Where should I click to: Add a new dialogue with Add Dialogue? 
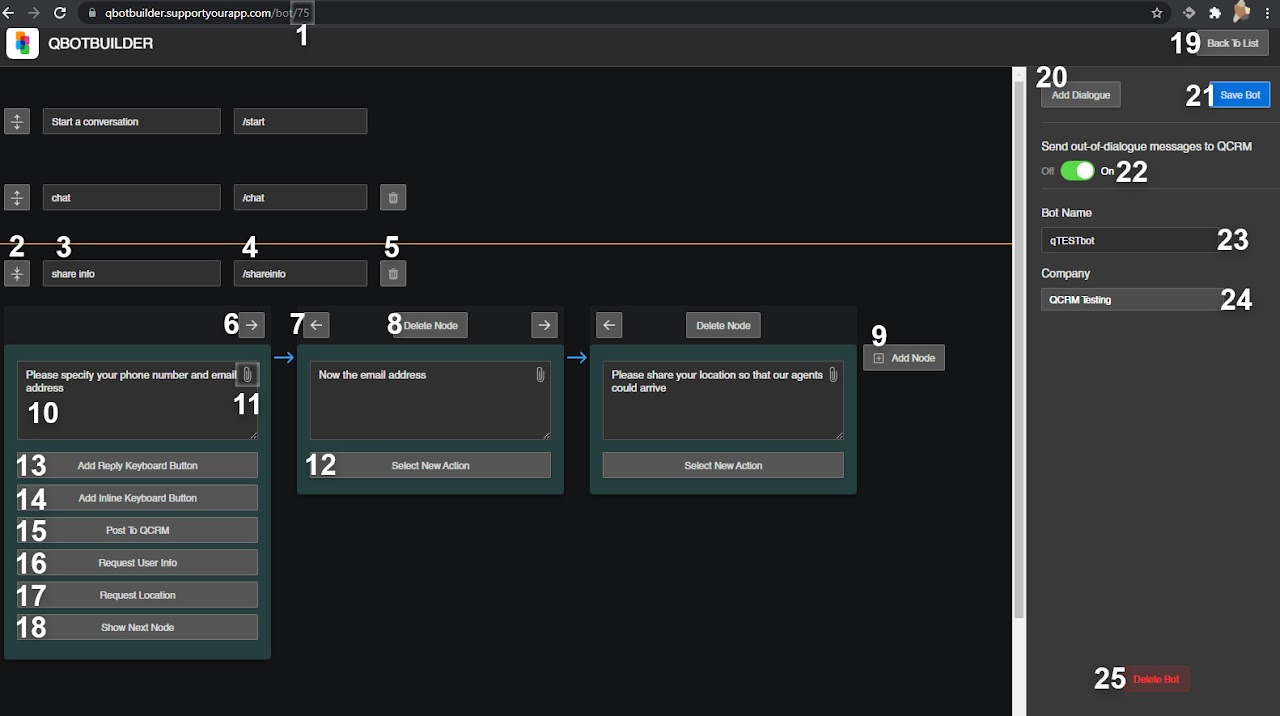tap(1081, 95)
